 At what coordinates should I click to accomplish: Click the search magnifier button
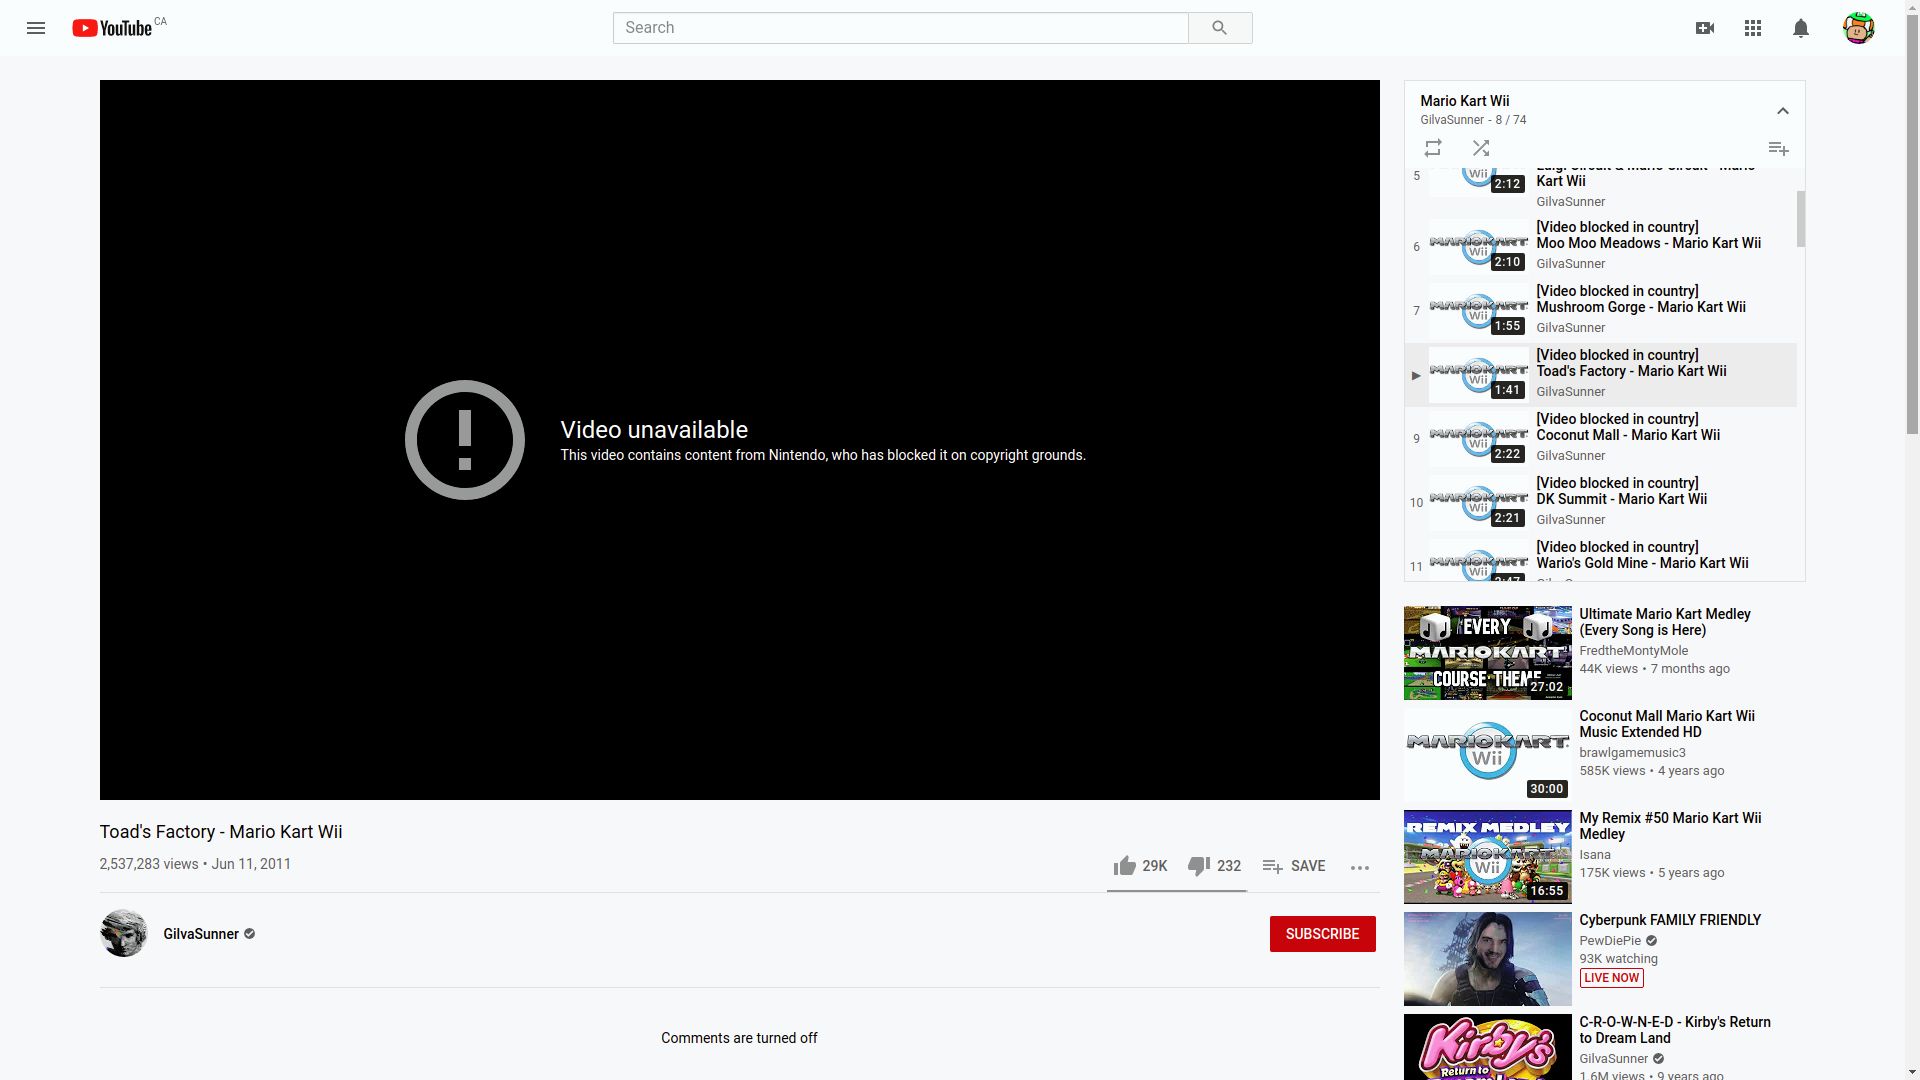coord(1219,28)
